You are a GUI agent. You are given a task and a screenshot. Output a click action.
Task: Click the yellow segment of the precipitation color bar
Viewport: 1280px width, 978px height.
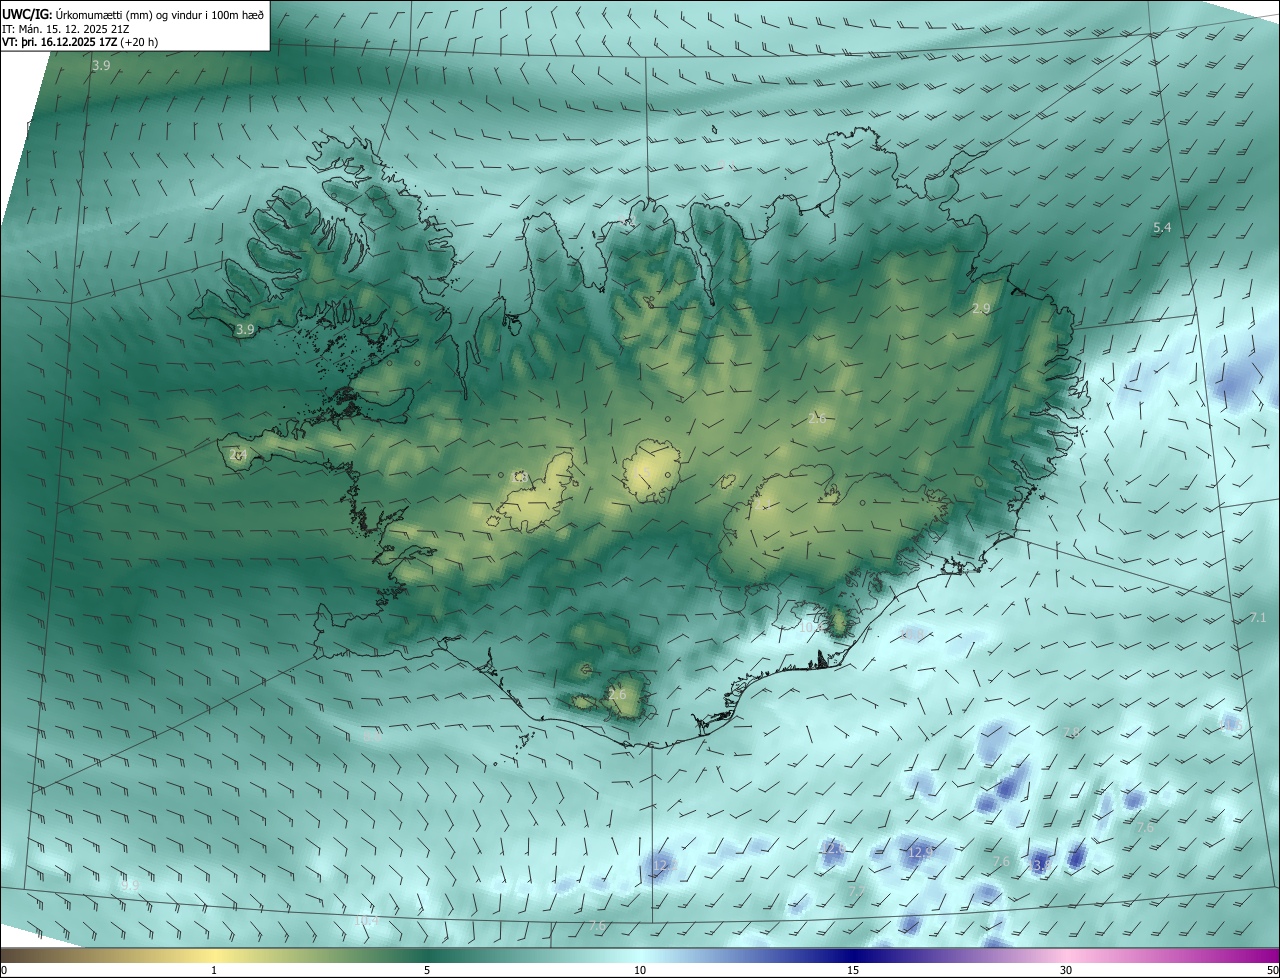pyautogui.click(x=215, y=955)
